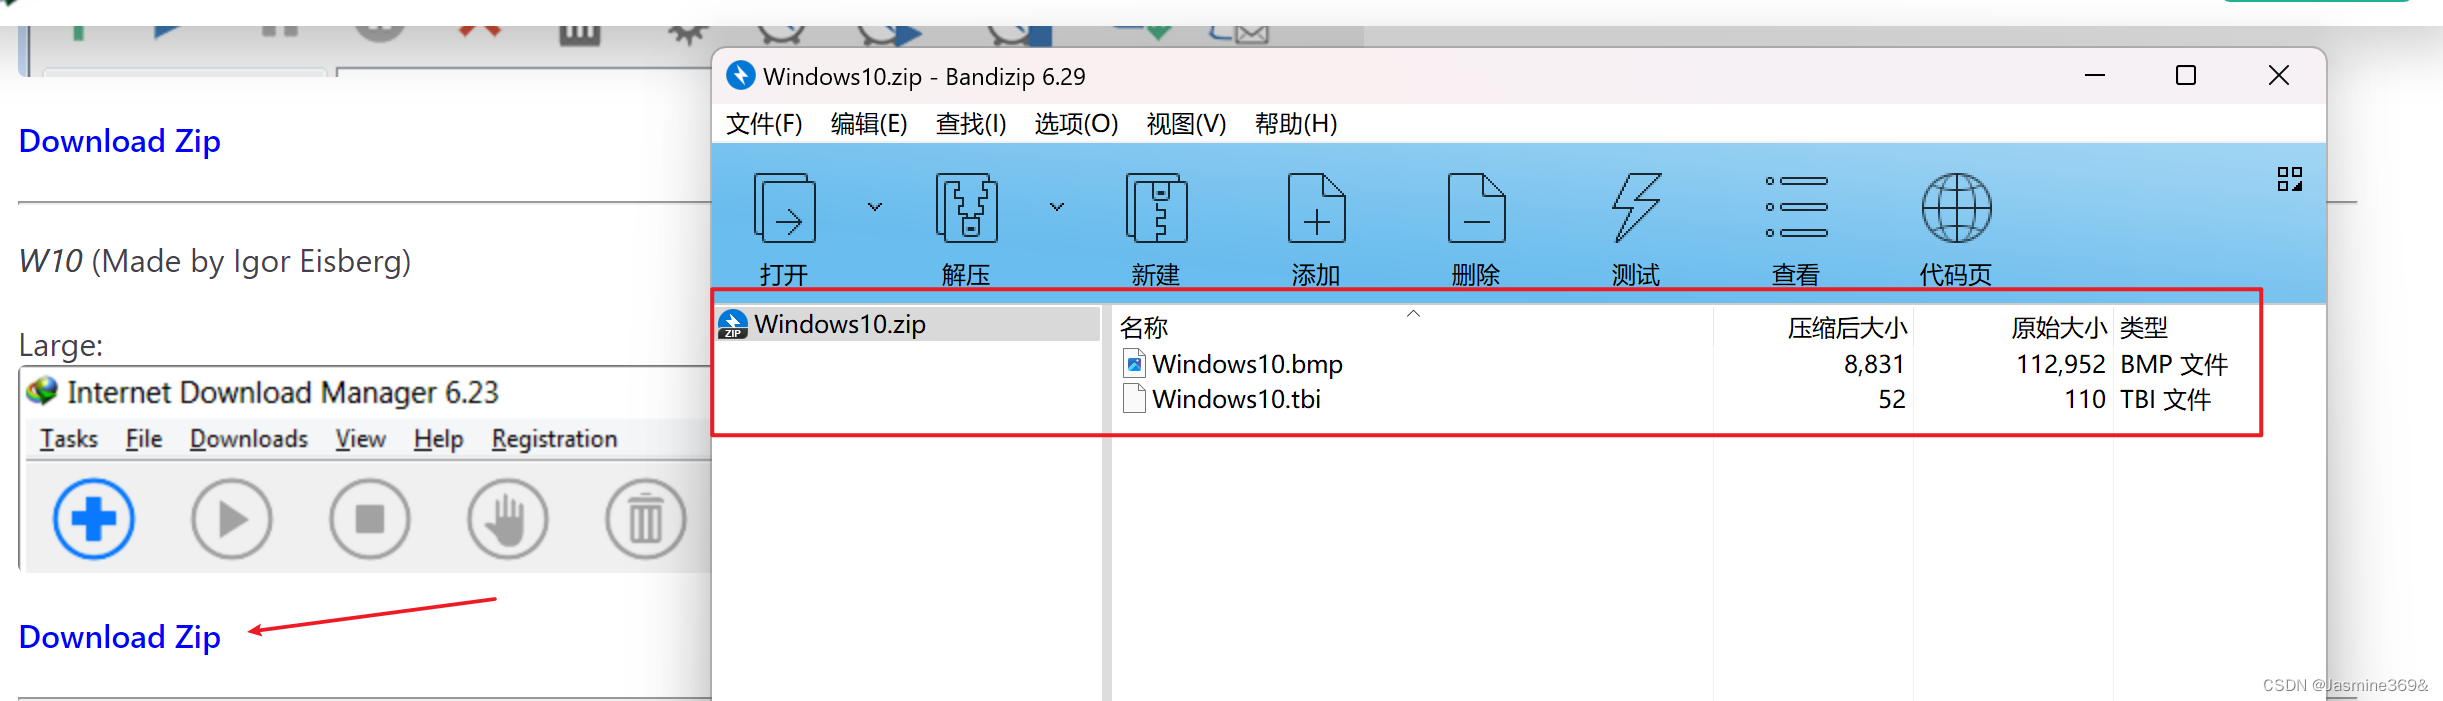Click the Bandizip logo in title bar
Image resolution: width=2443 pixels, height=701 pixels.
pyautogui.click(x=740, y=76)
